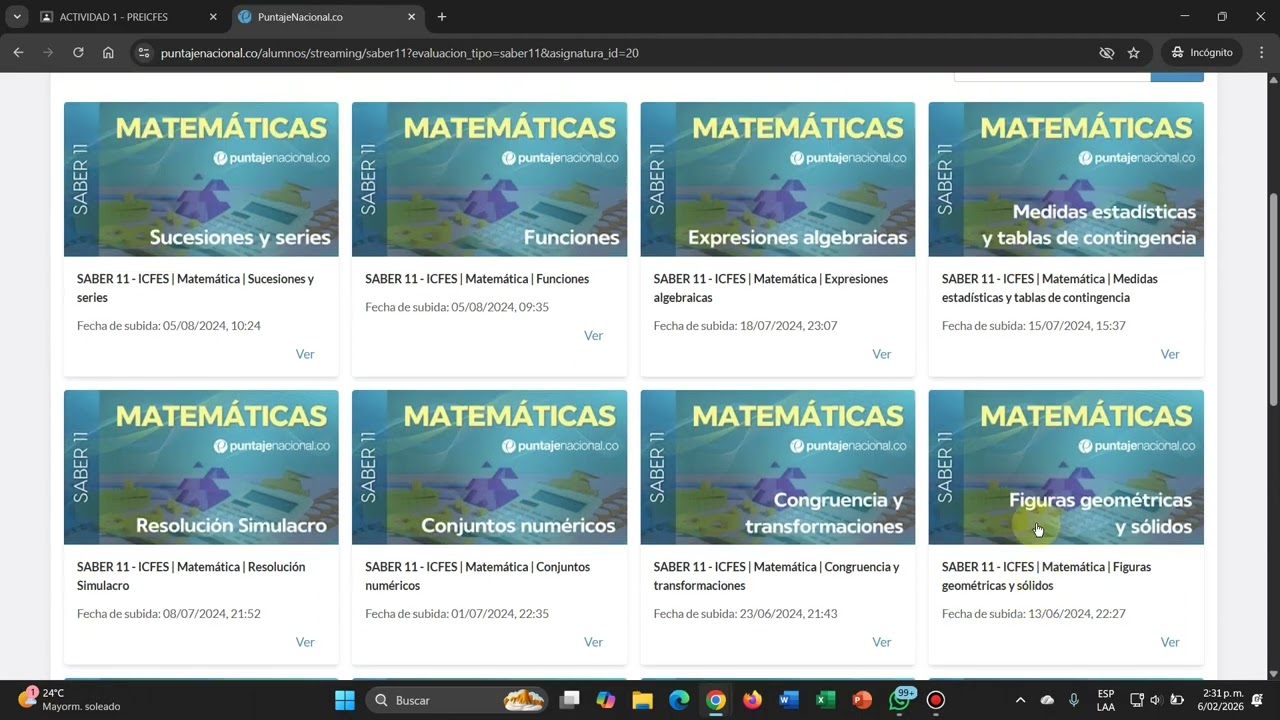Click date 'Fecha de subida: 23/06/2024, 21:43'
Screen dimensions: 1280x720
point(745,614)
